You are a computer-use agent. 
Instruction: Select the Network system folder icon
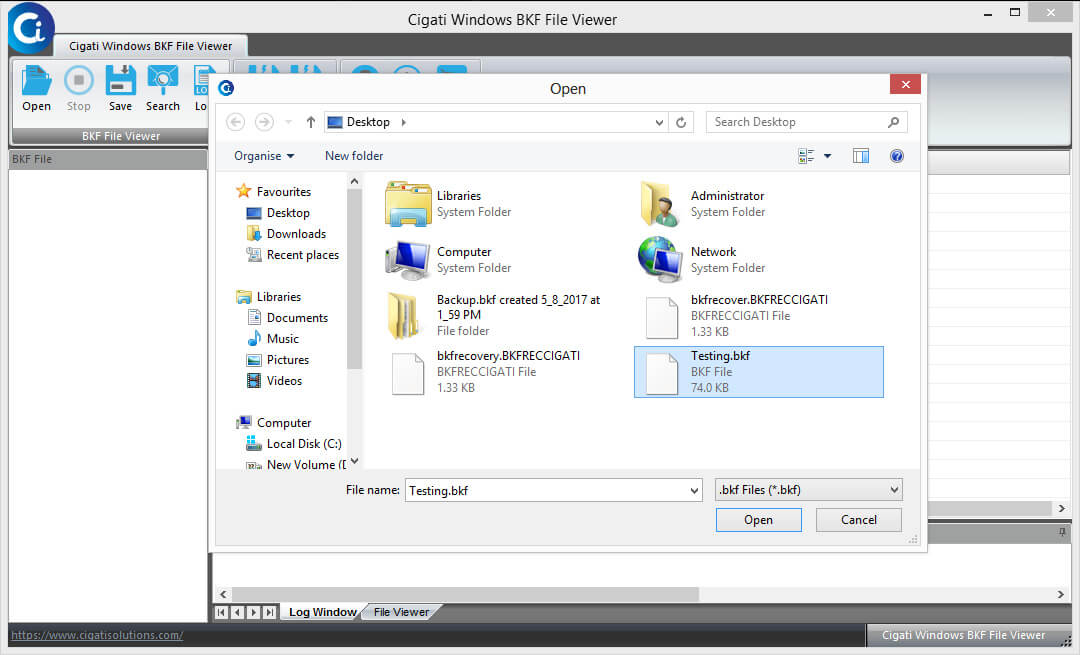coord(659,260)
